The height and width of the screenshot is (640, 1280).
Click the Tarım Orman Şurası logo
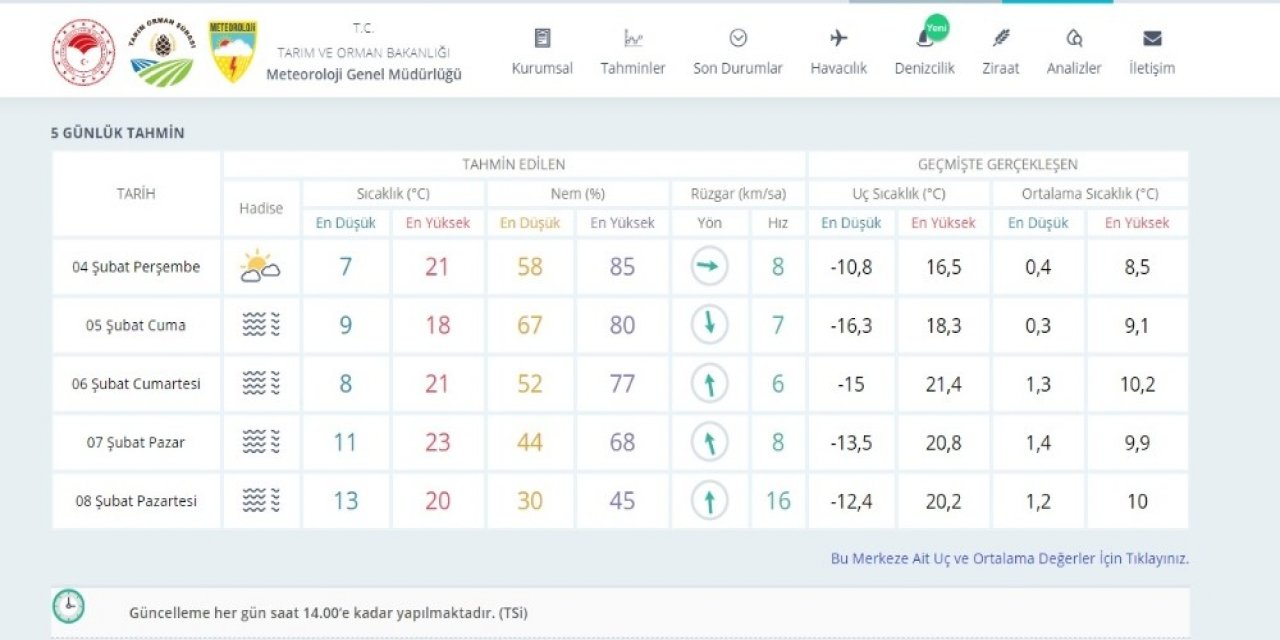162,51
